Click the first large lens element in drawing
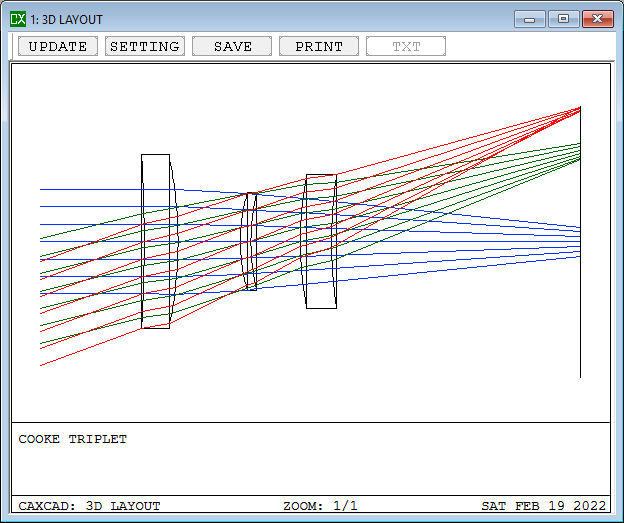This screenshot has width=624, height=523. pos(159,241)
